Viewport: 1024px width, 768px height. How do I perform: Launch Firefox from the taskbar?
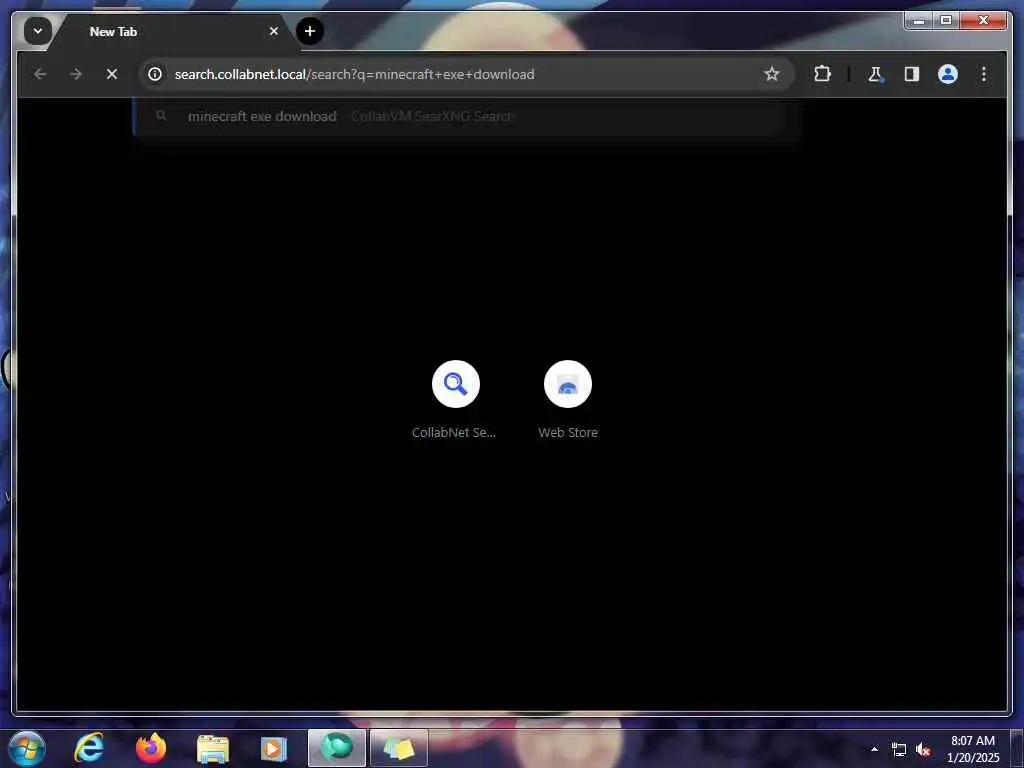click(151, 748)
